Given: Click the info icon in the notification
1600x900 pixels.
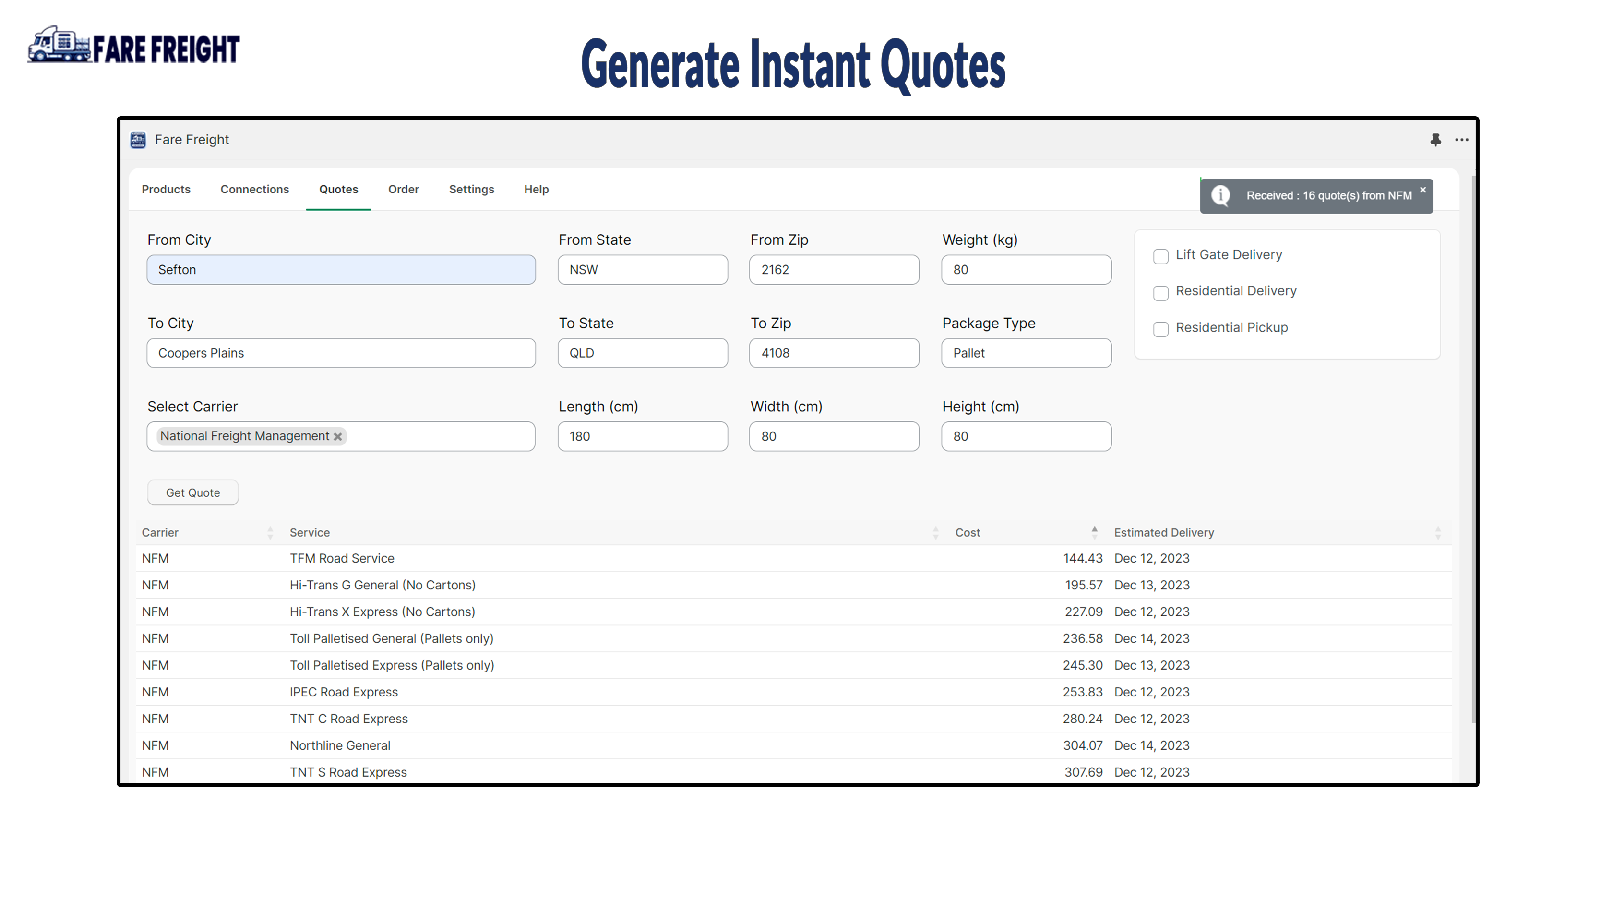Looking at the screenshot, I should (1221, 196).
